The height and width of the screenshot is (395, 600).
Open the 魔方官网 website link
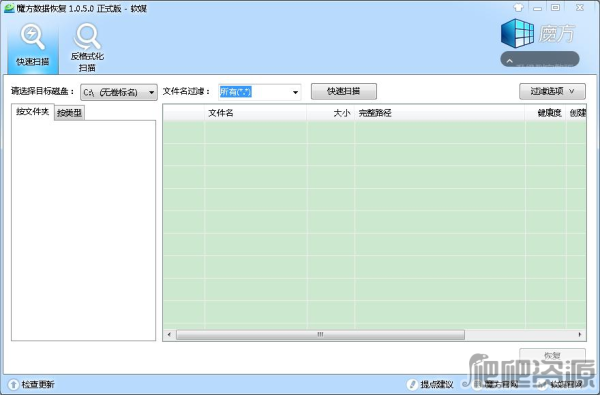coord(501,384)
